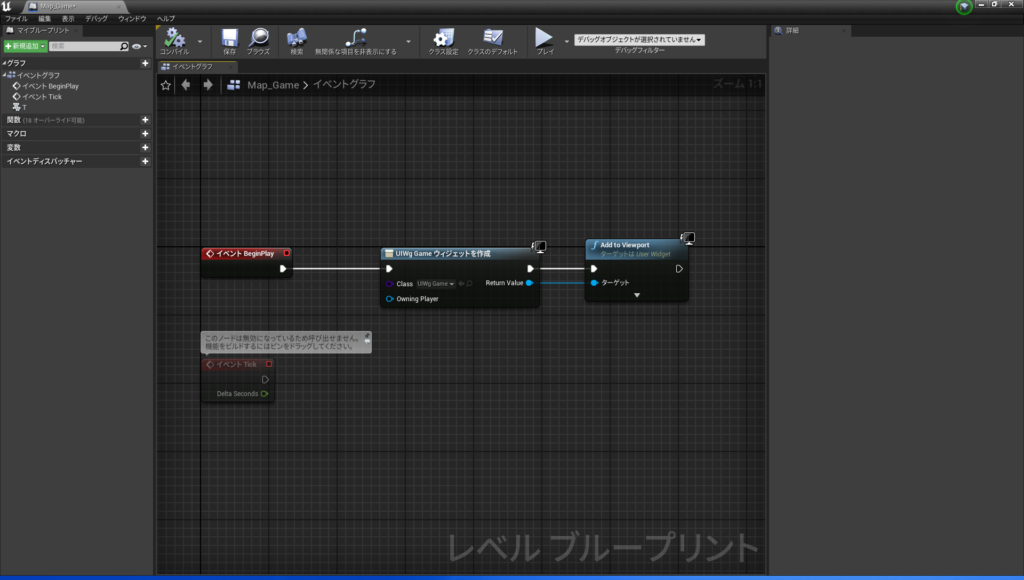Toggle the eye view options in My Blueprint
Screen dimensions: 1024x580
pyautogui.click(x=137, y=46)
